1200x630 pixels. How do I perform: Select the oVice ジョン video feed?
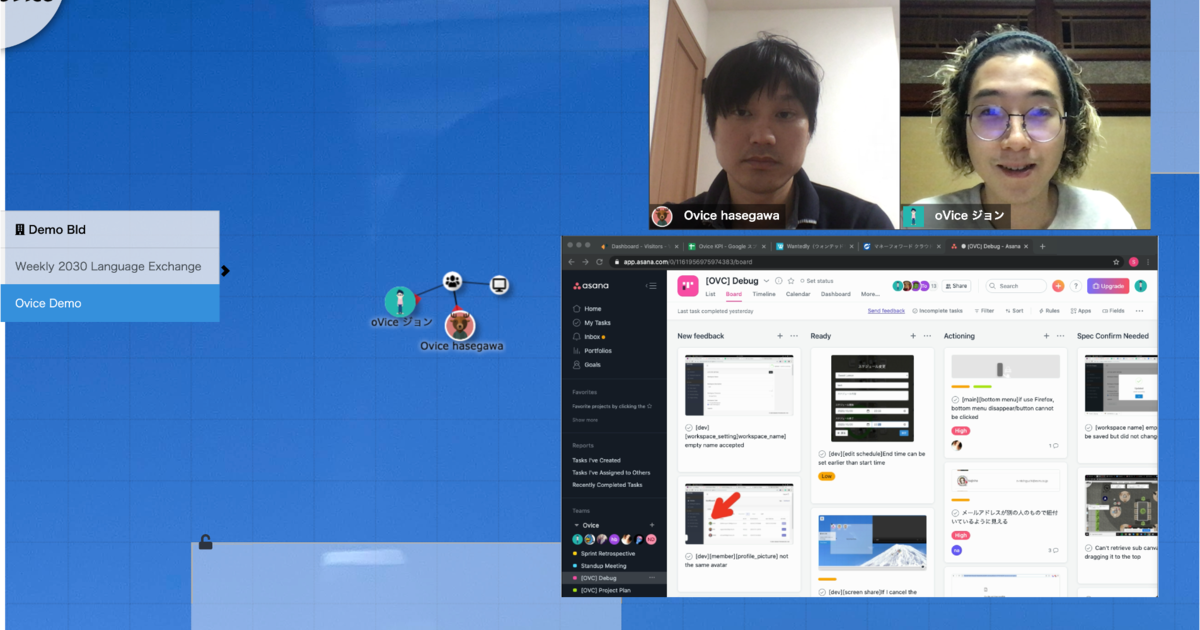click(1025, 115)
